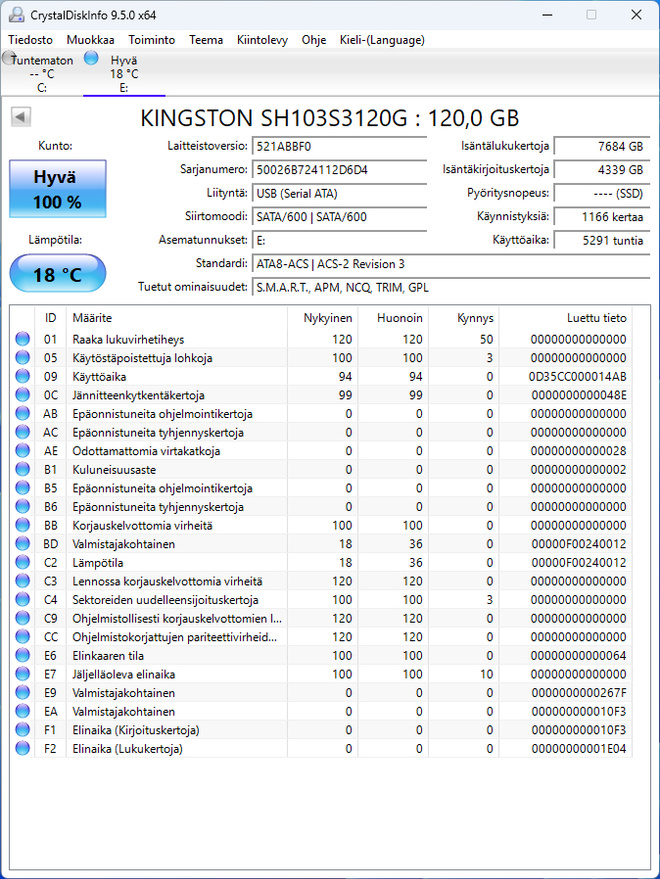The height and width of the screenshot is (879, 660).
Task: Close the CrystalDiskInfo window
Action: [x=636, y=15]
